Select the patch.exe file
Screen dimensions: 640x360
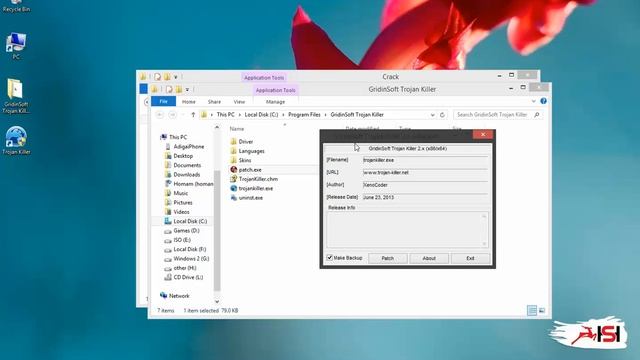pos(246,169)
